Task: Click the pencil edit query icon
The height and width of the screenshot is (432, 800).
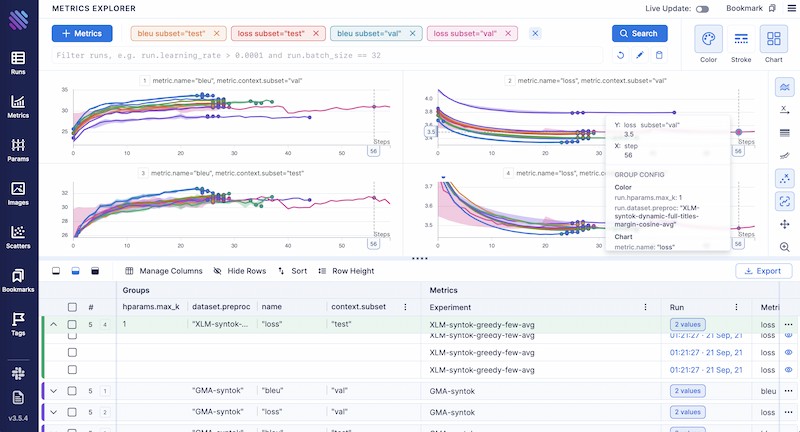Action: 640,56
